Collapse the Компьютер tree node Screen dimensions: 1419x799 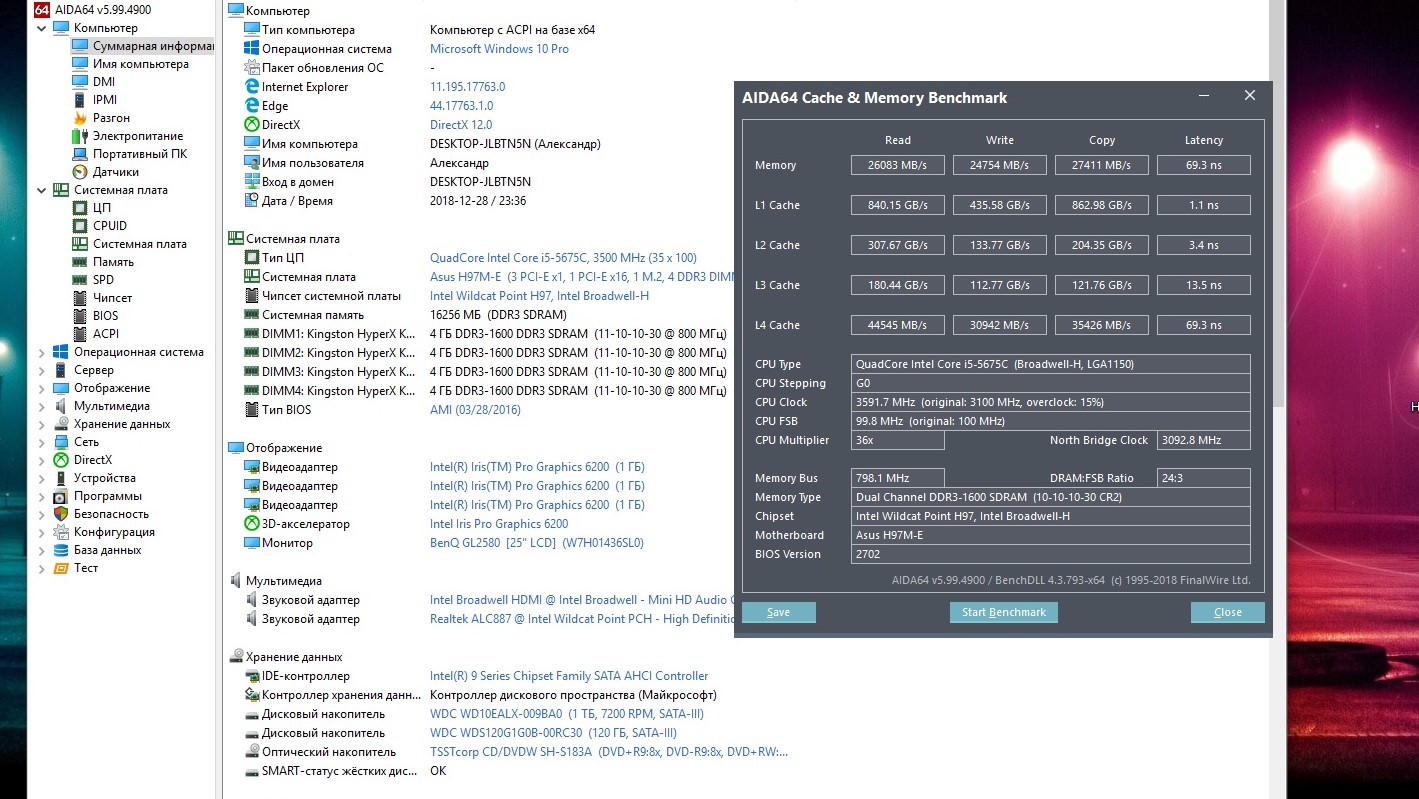click(x=41, y=28)
